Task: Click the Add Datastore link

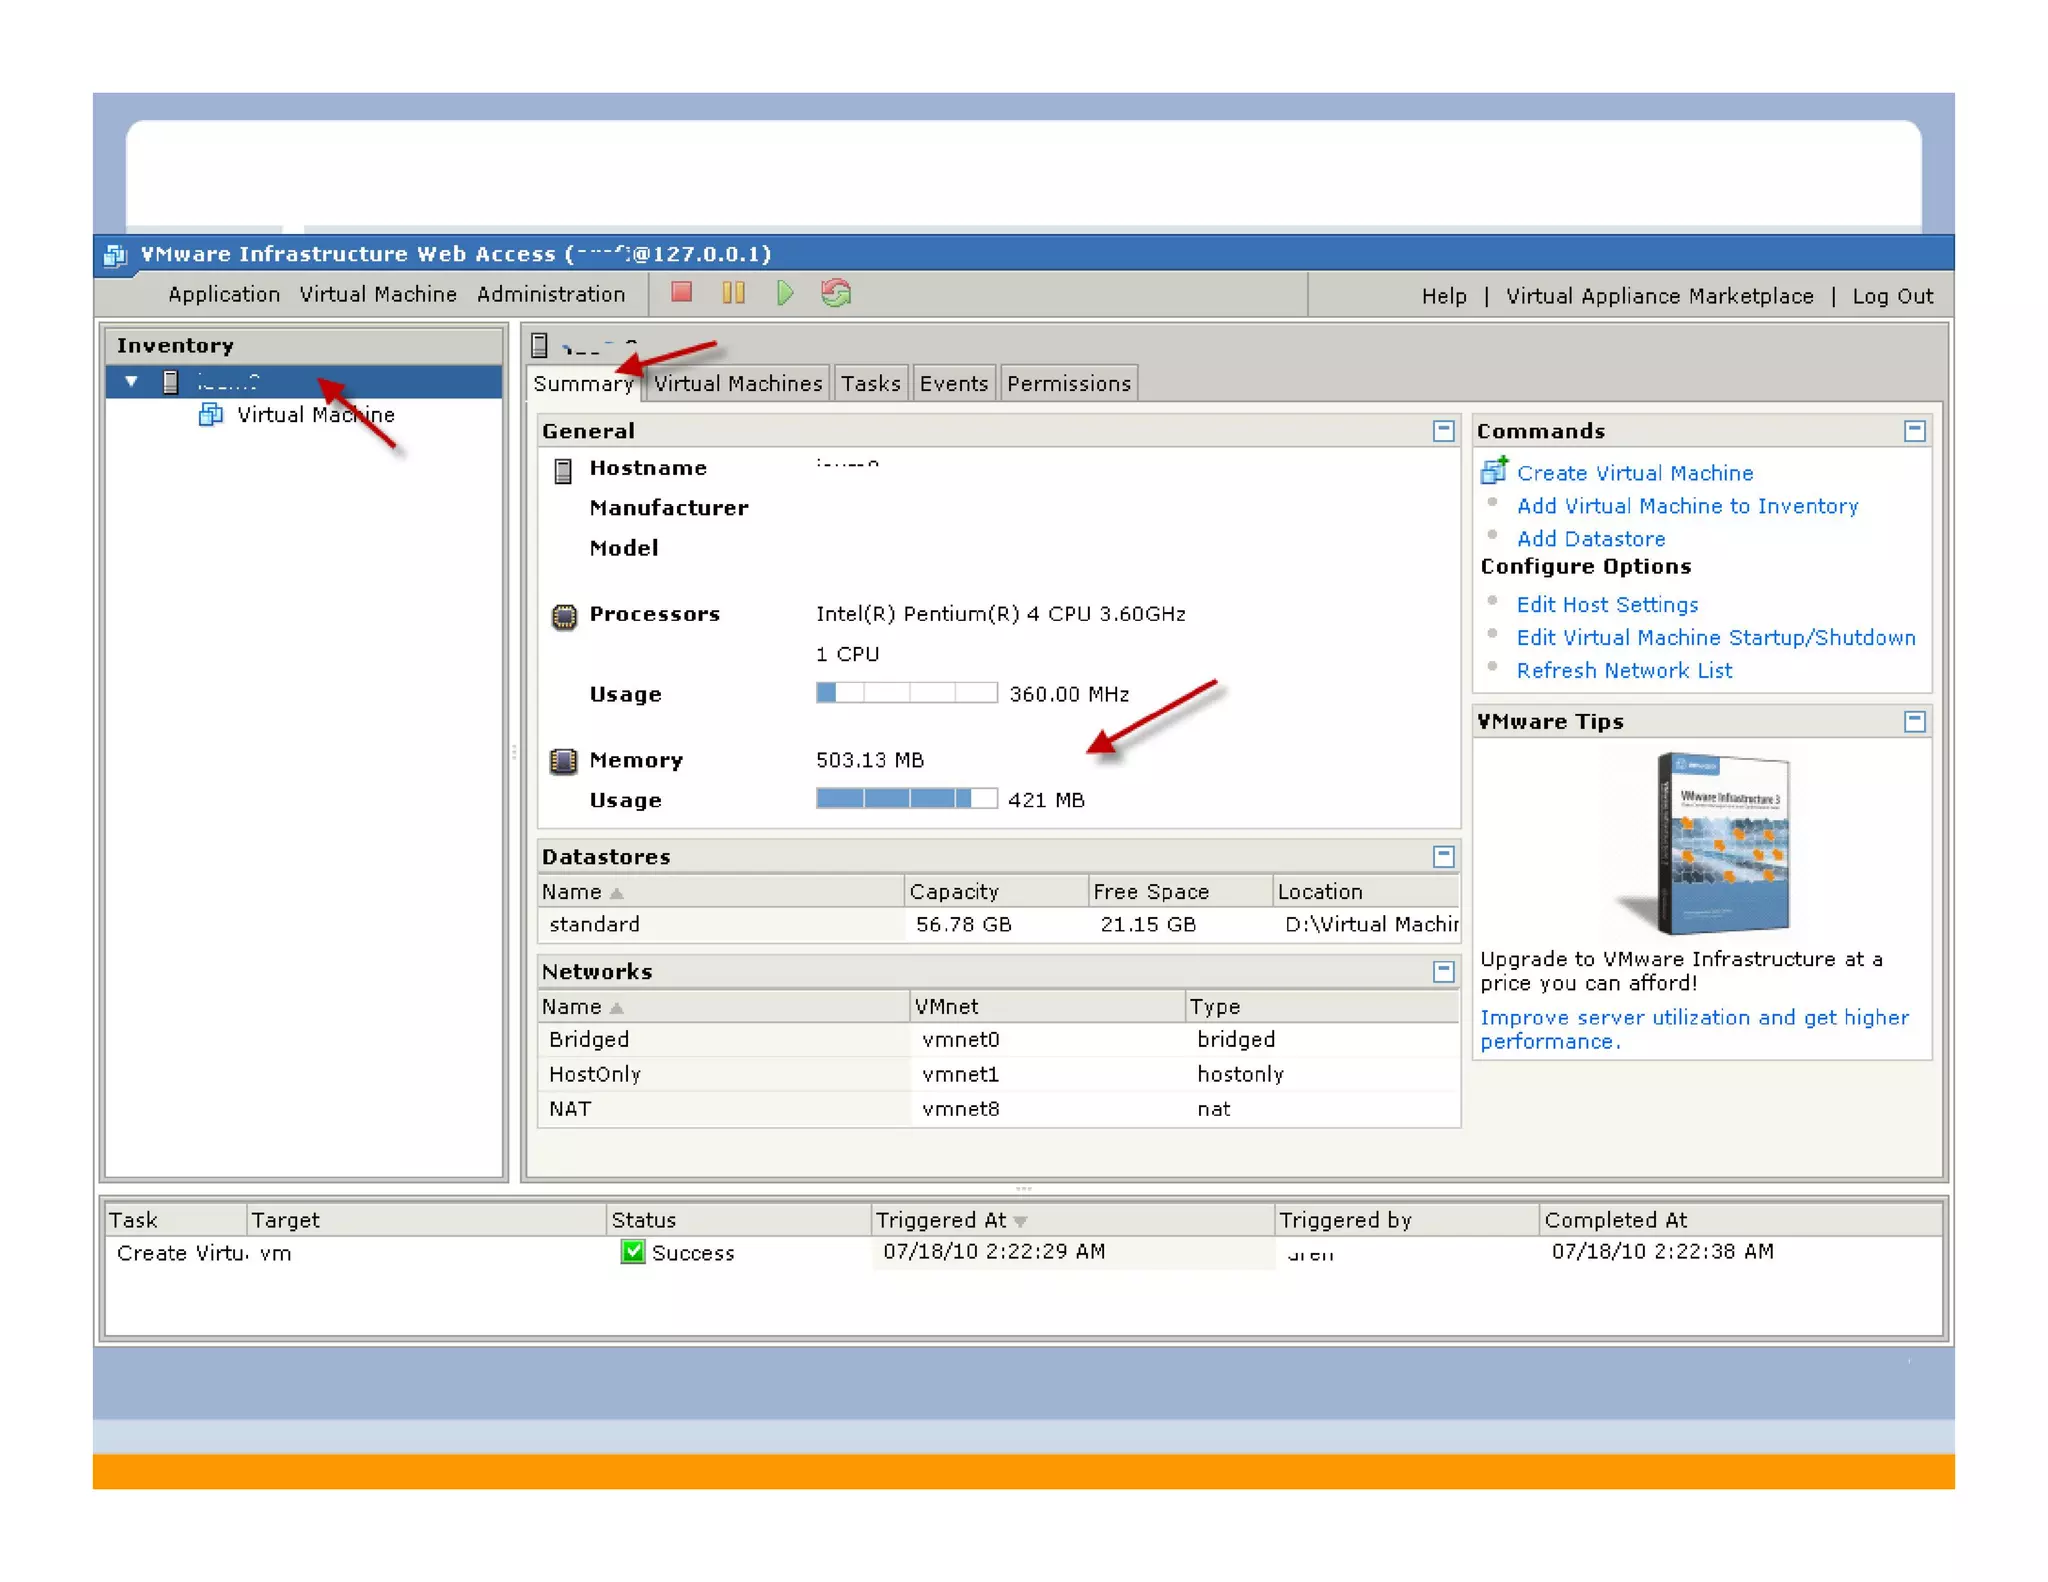Action: click(1590, 539)
